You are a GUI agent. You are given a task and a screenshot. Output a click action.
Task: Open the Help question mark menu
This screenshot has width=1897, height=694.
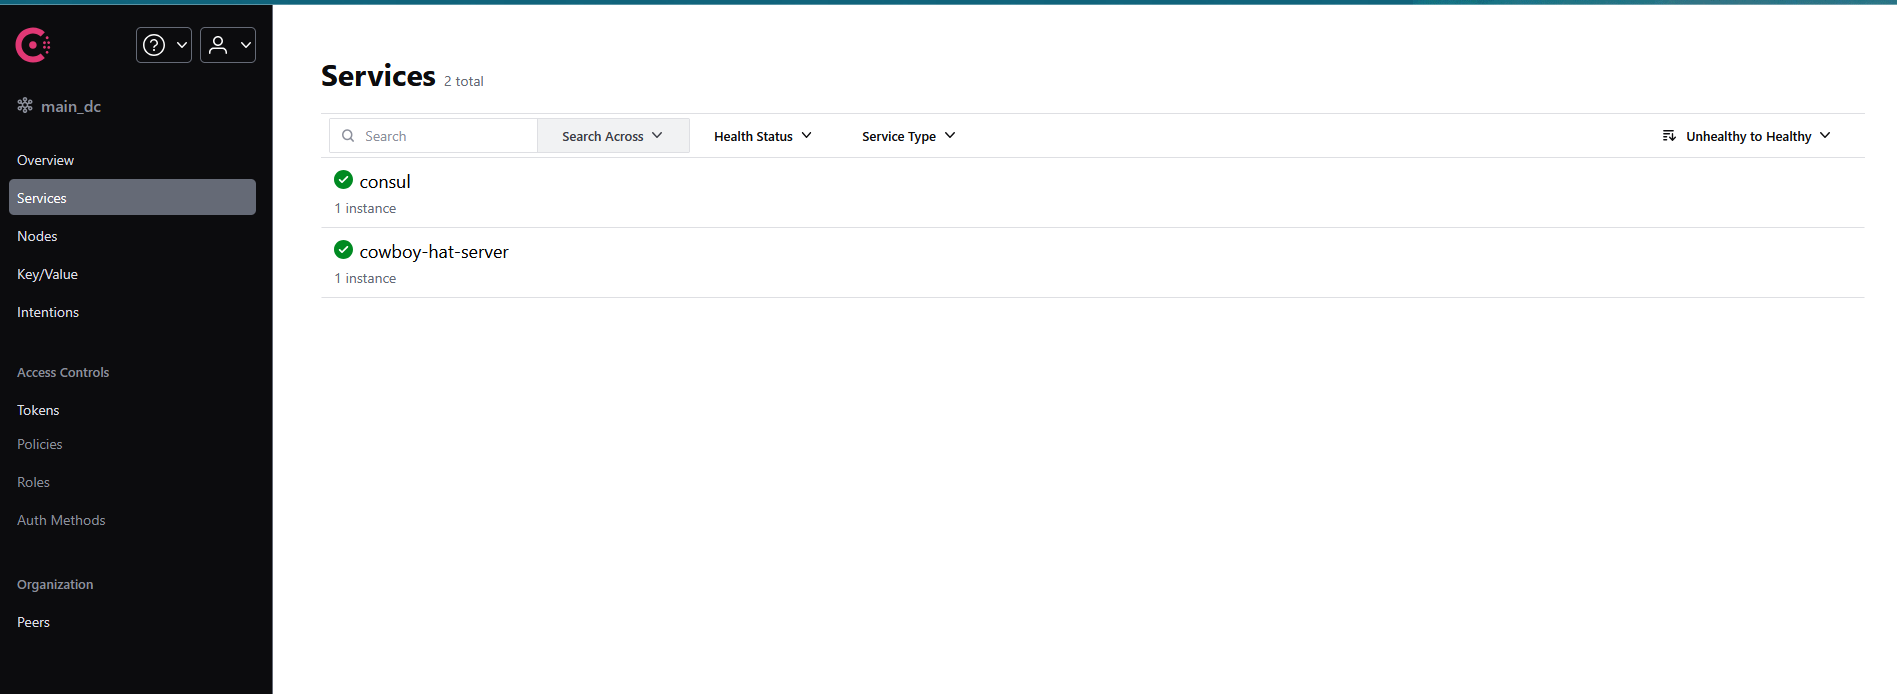pos(164,45)
